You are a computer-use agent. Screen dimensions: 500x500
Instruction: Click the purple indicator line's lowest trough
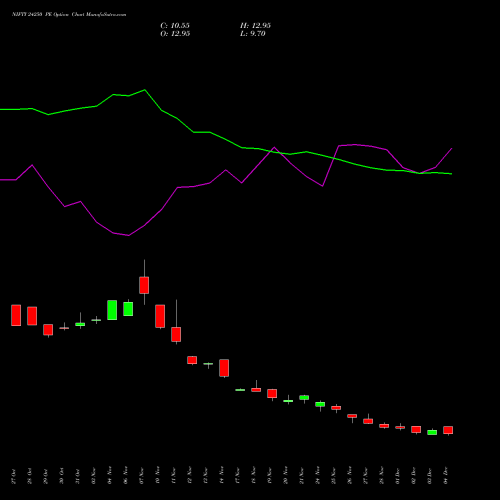[128, 235]
